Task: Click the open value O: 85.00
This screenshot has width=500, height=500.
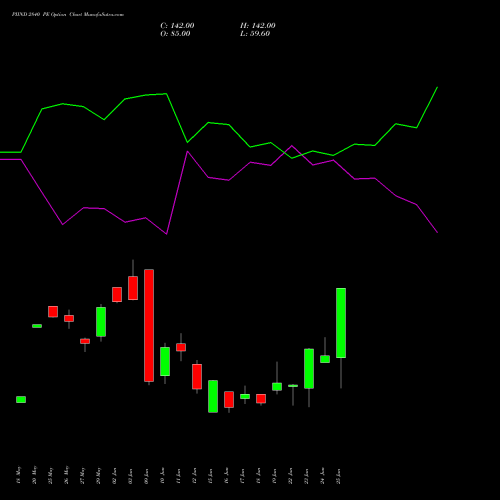Action: point(175,34)
